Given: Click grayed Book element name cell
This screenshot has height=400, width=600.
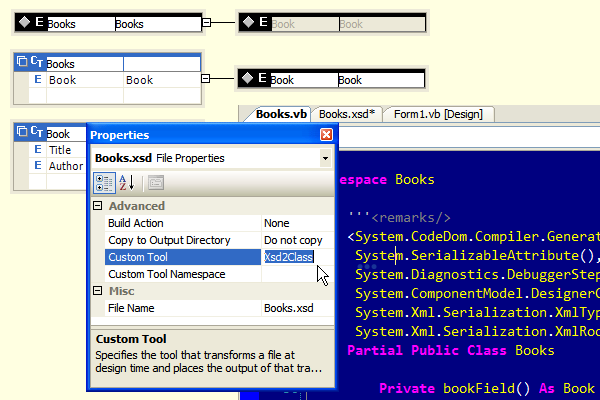Looking at the screenshot, I should click(305, 24).
